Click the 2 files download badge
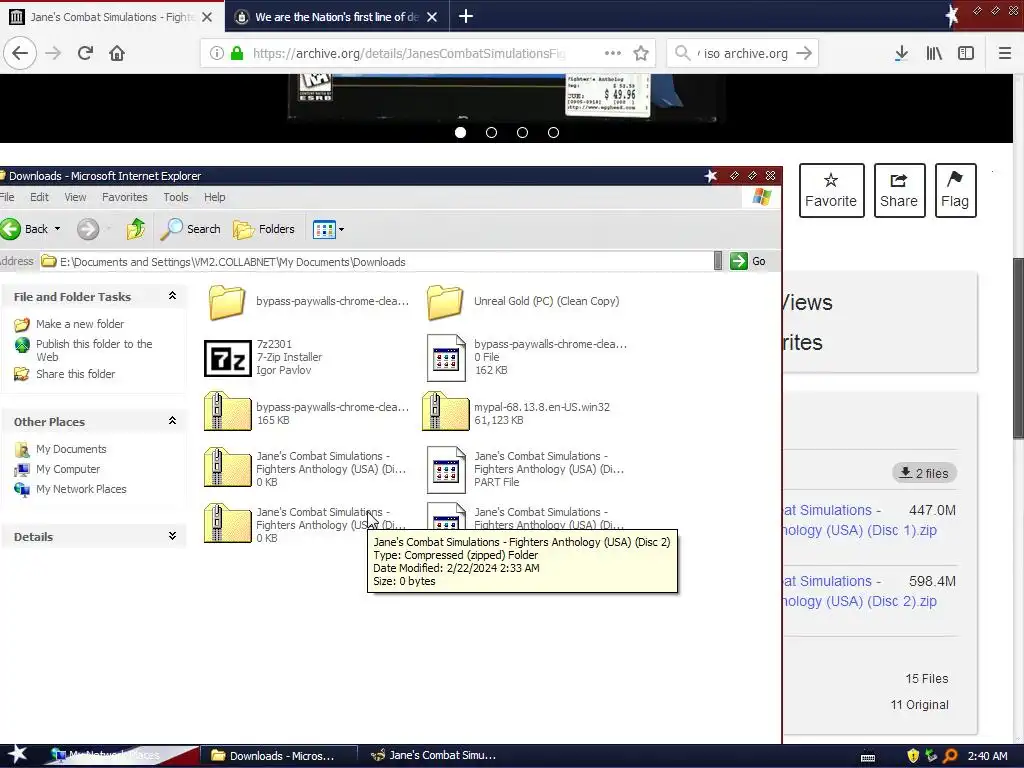1024x768 pixels. [924, 473]
